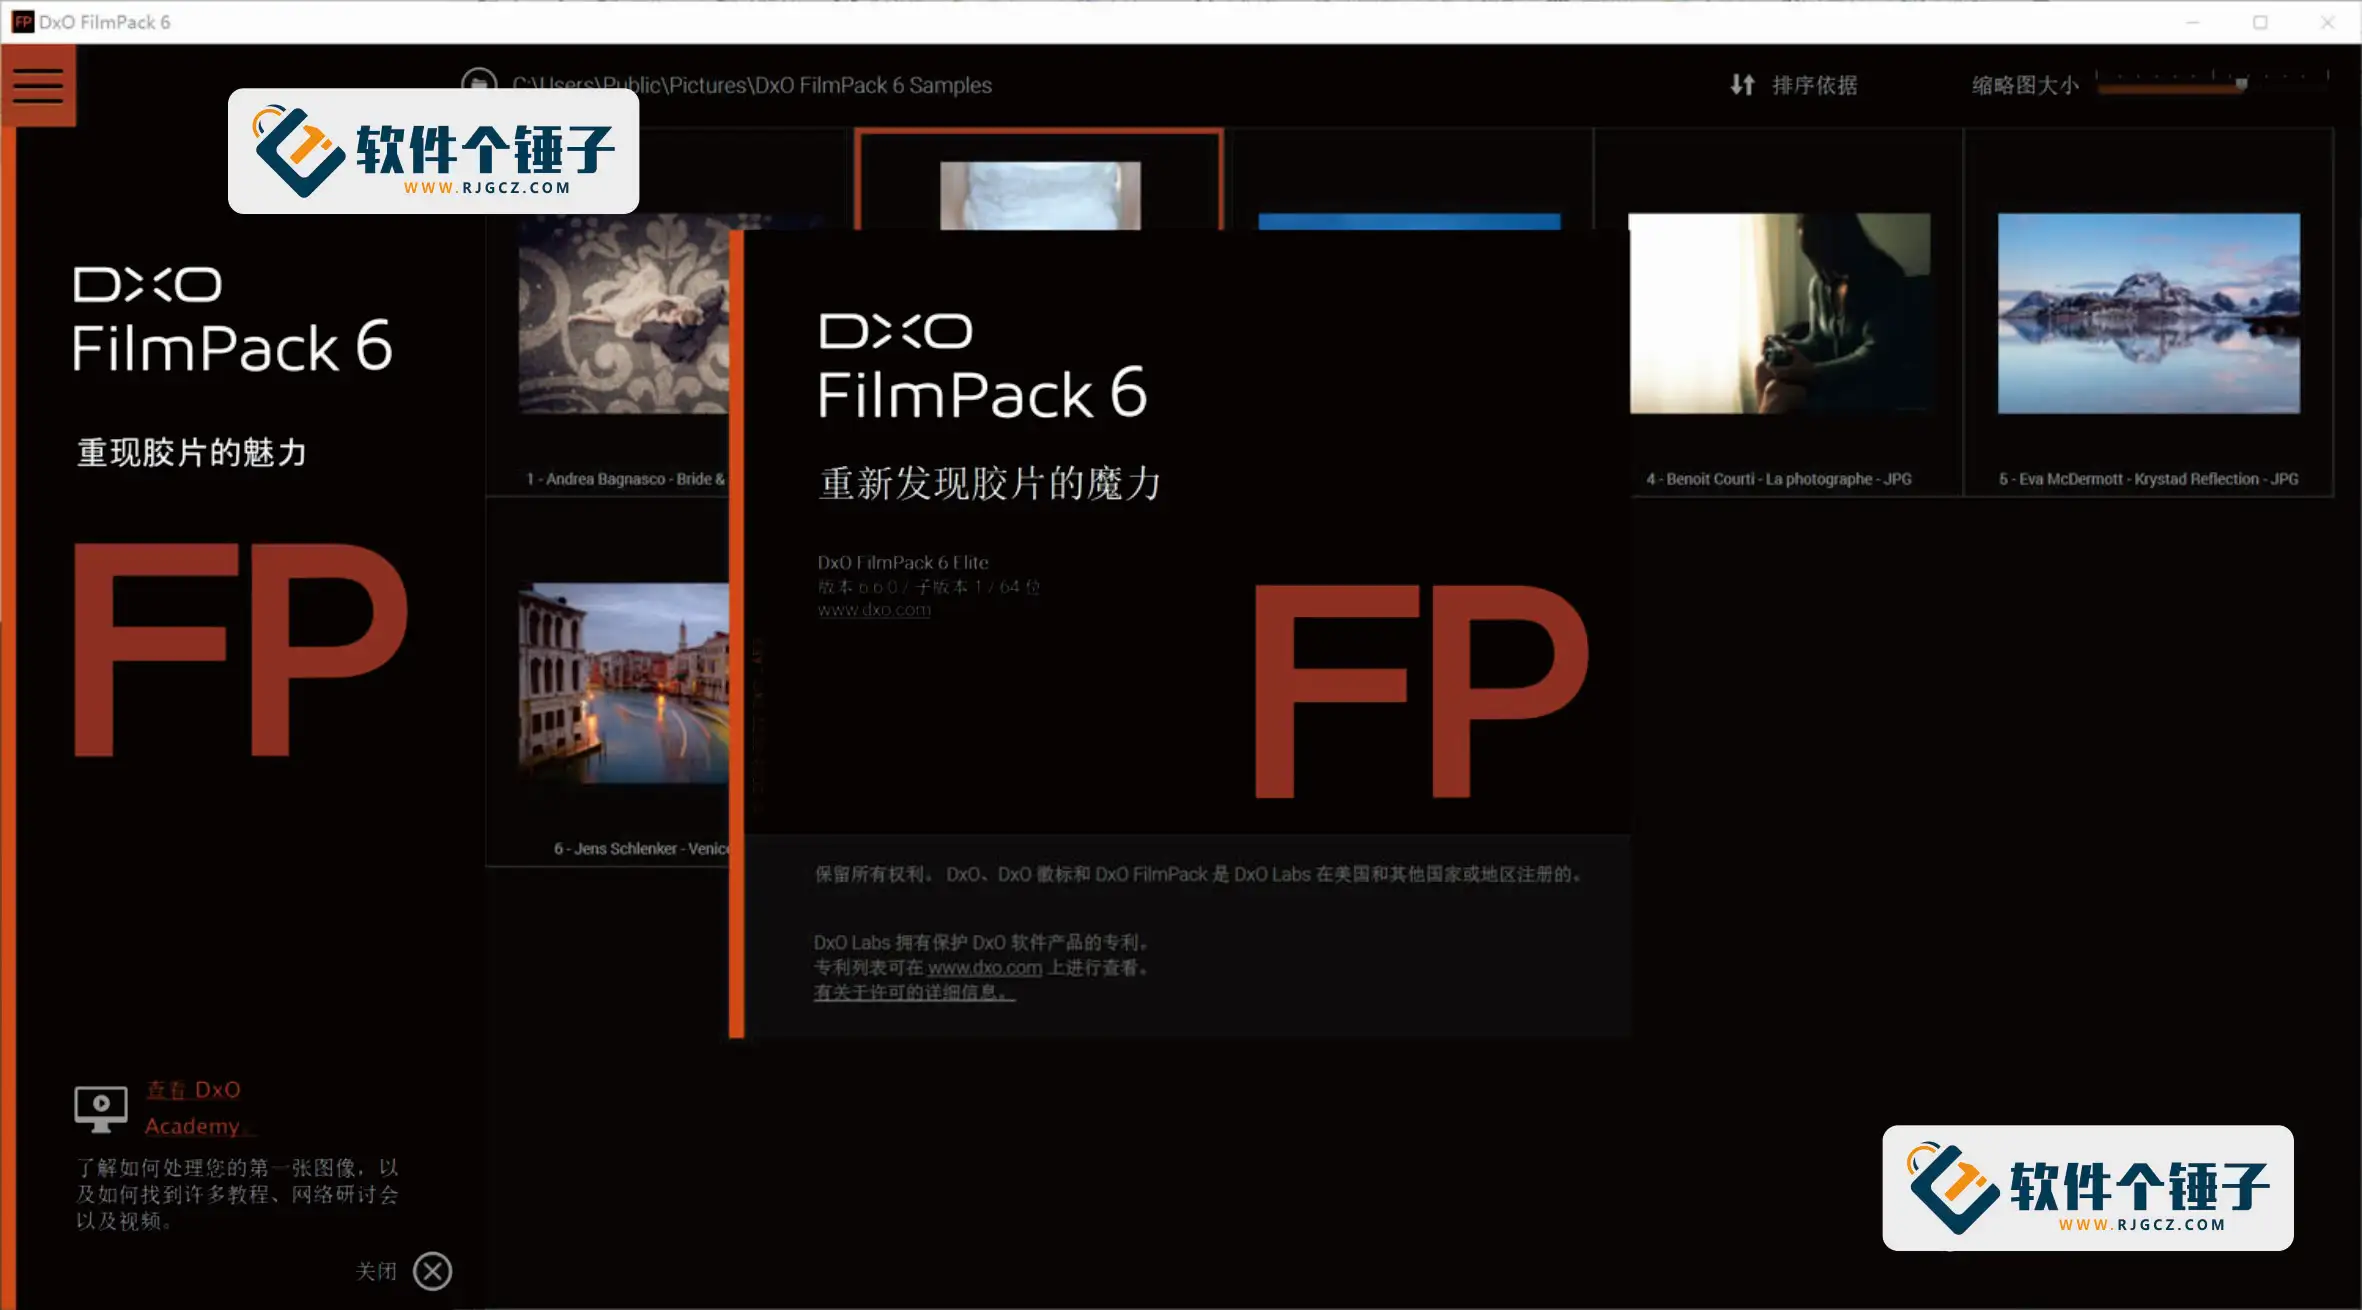Open www.dxo.com link in patent text

tap(985, 967)
